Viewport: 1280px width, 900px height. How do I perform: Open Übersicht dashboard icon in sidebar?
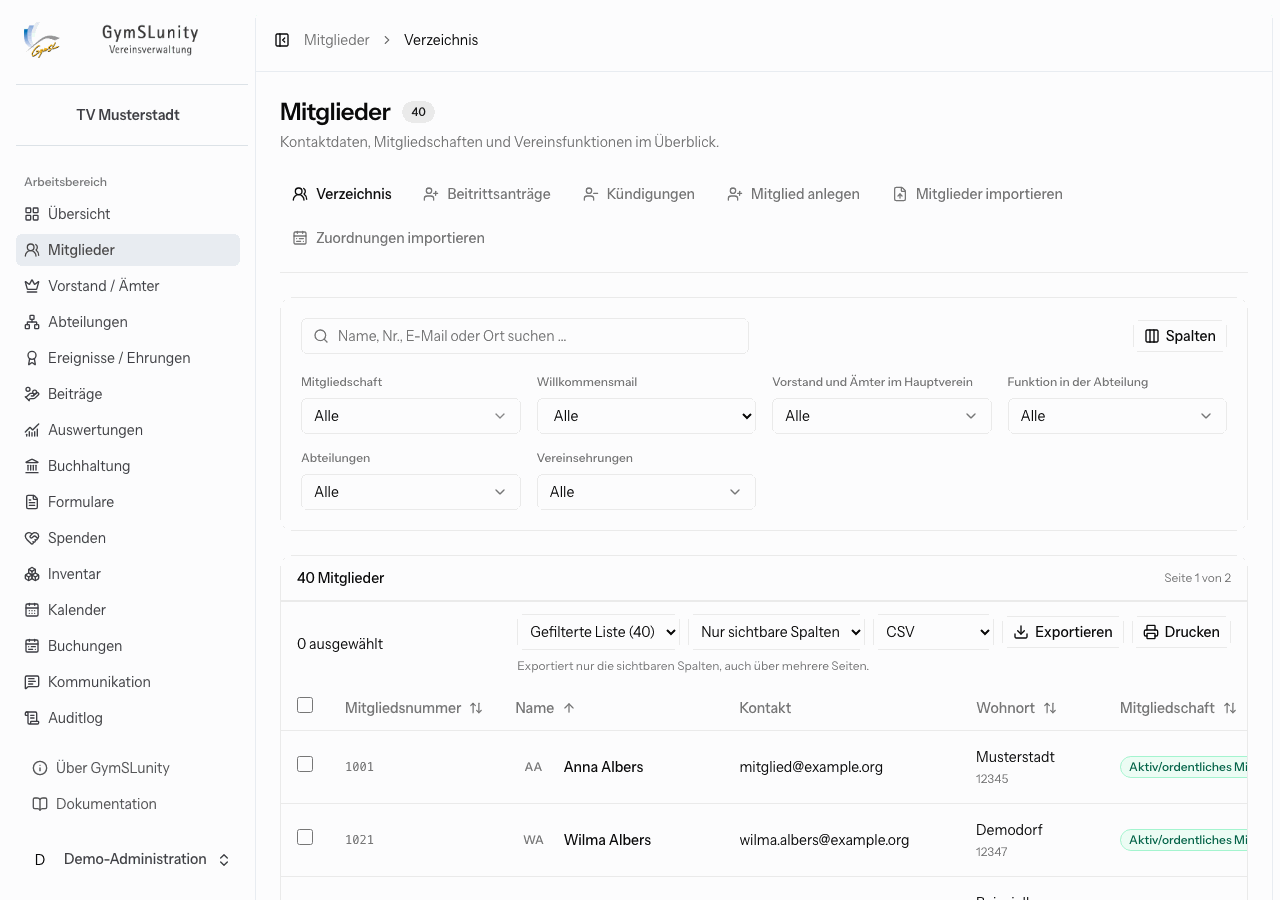[32, 214]
